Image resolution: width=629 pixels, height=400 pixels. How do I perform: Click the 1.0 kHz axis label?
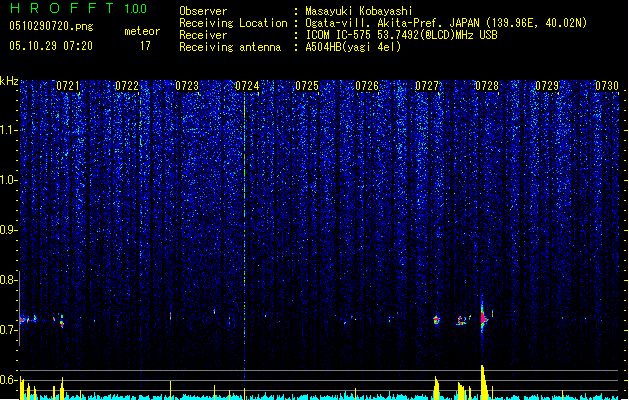coord(8,180)
